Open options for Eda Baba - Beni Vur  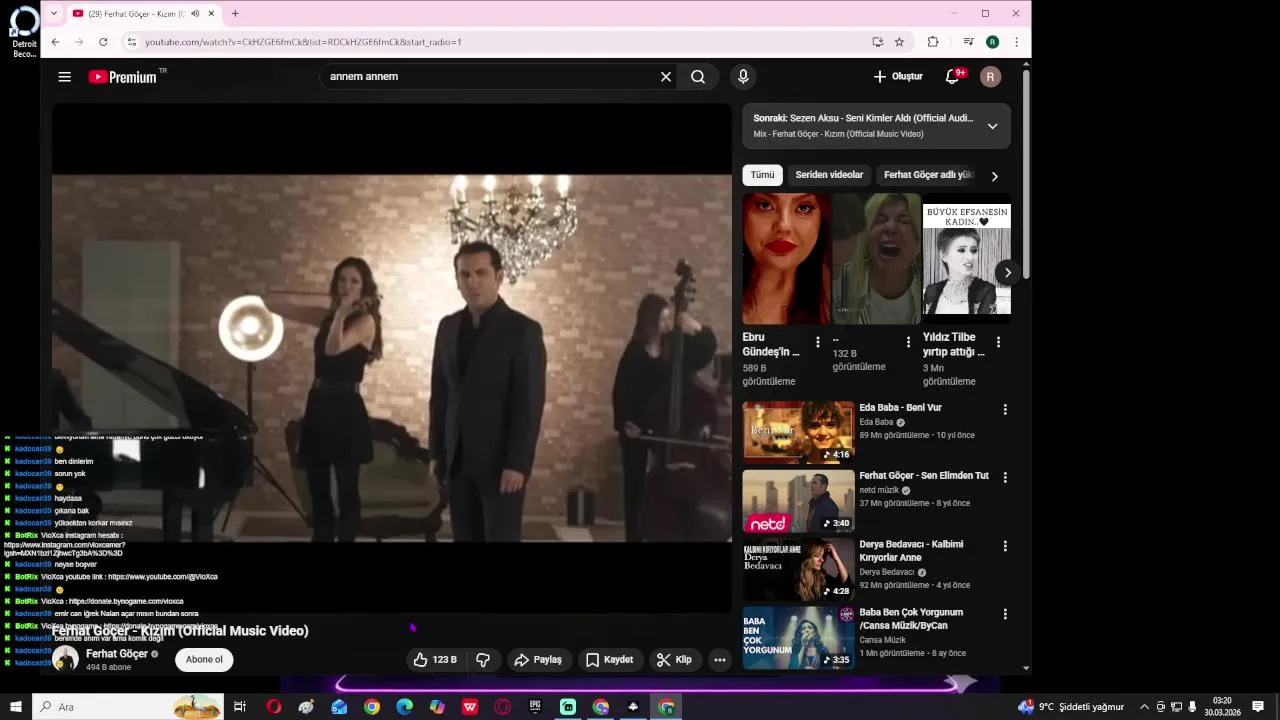[1005, 410]
